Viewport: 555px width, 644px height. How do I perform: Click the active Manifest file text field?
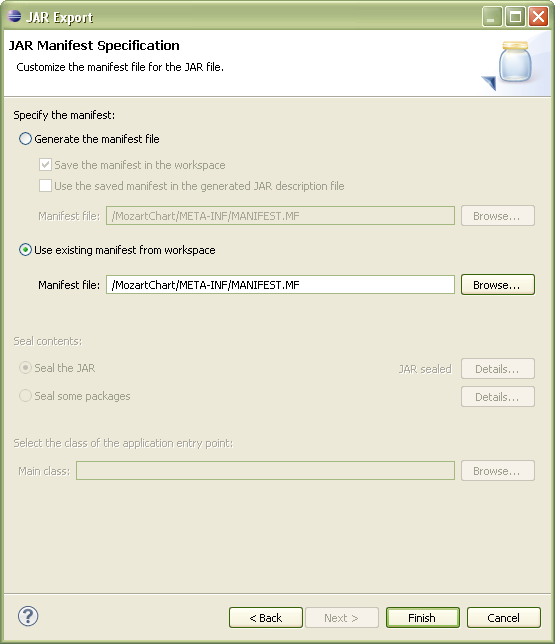point(280,285)
